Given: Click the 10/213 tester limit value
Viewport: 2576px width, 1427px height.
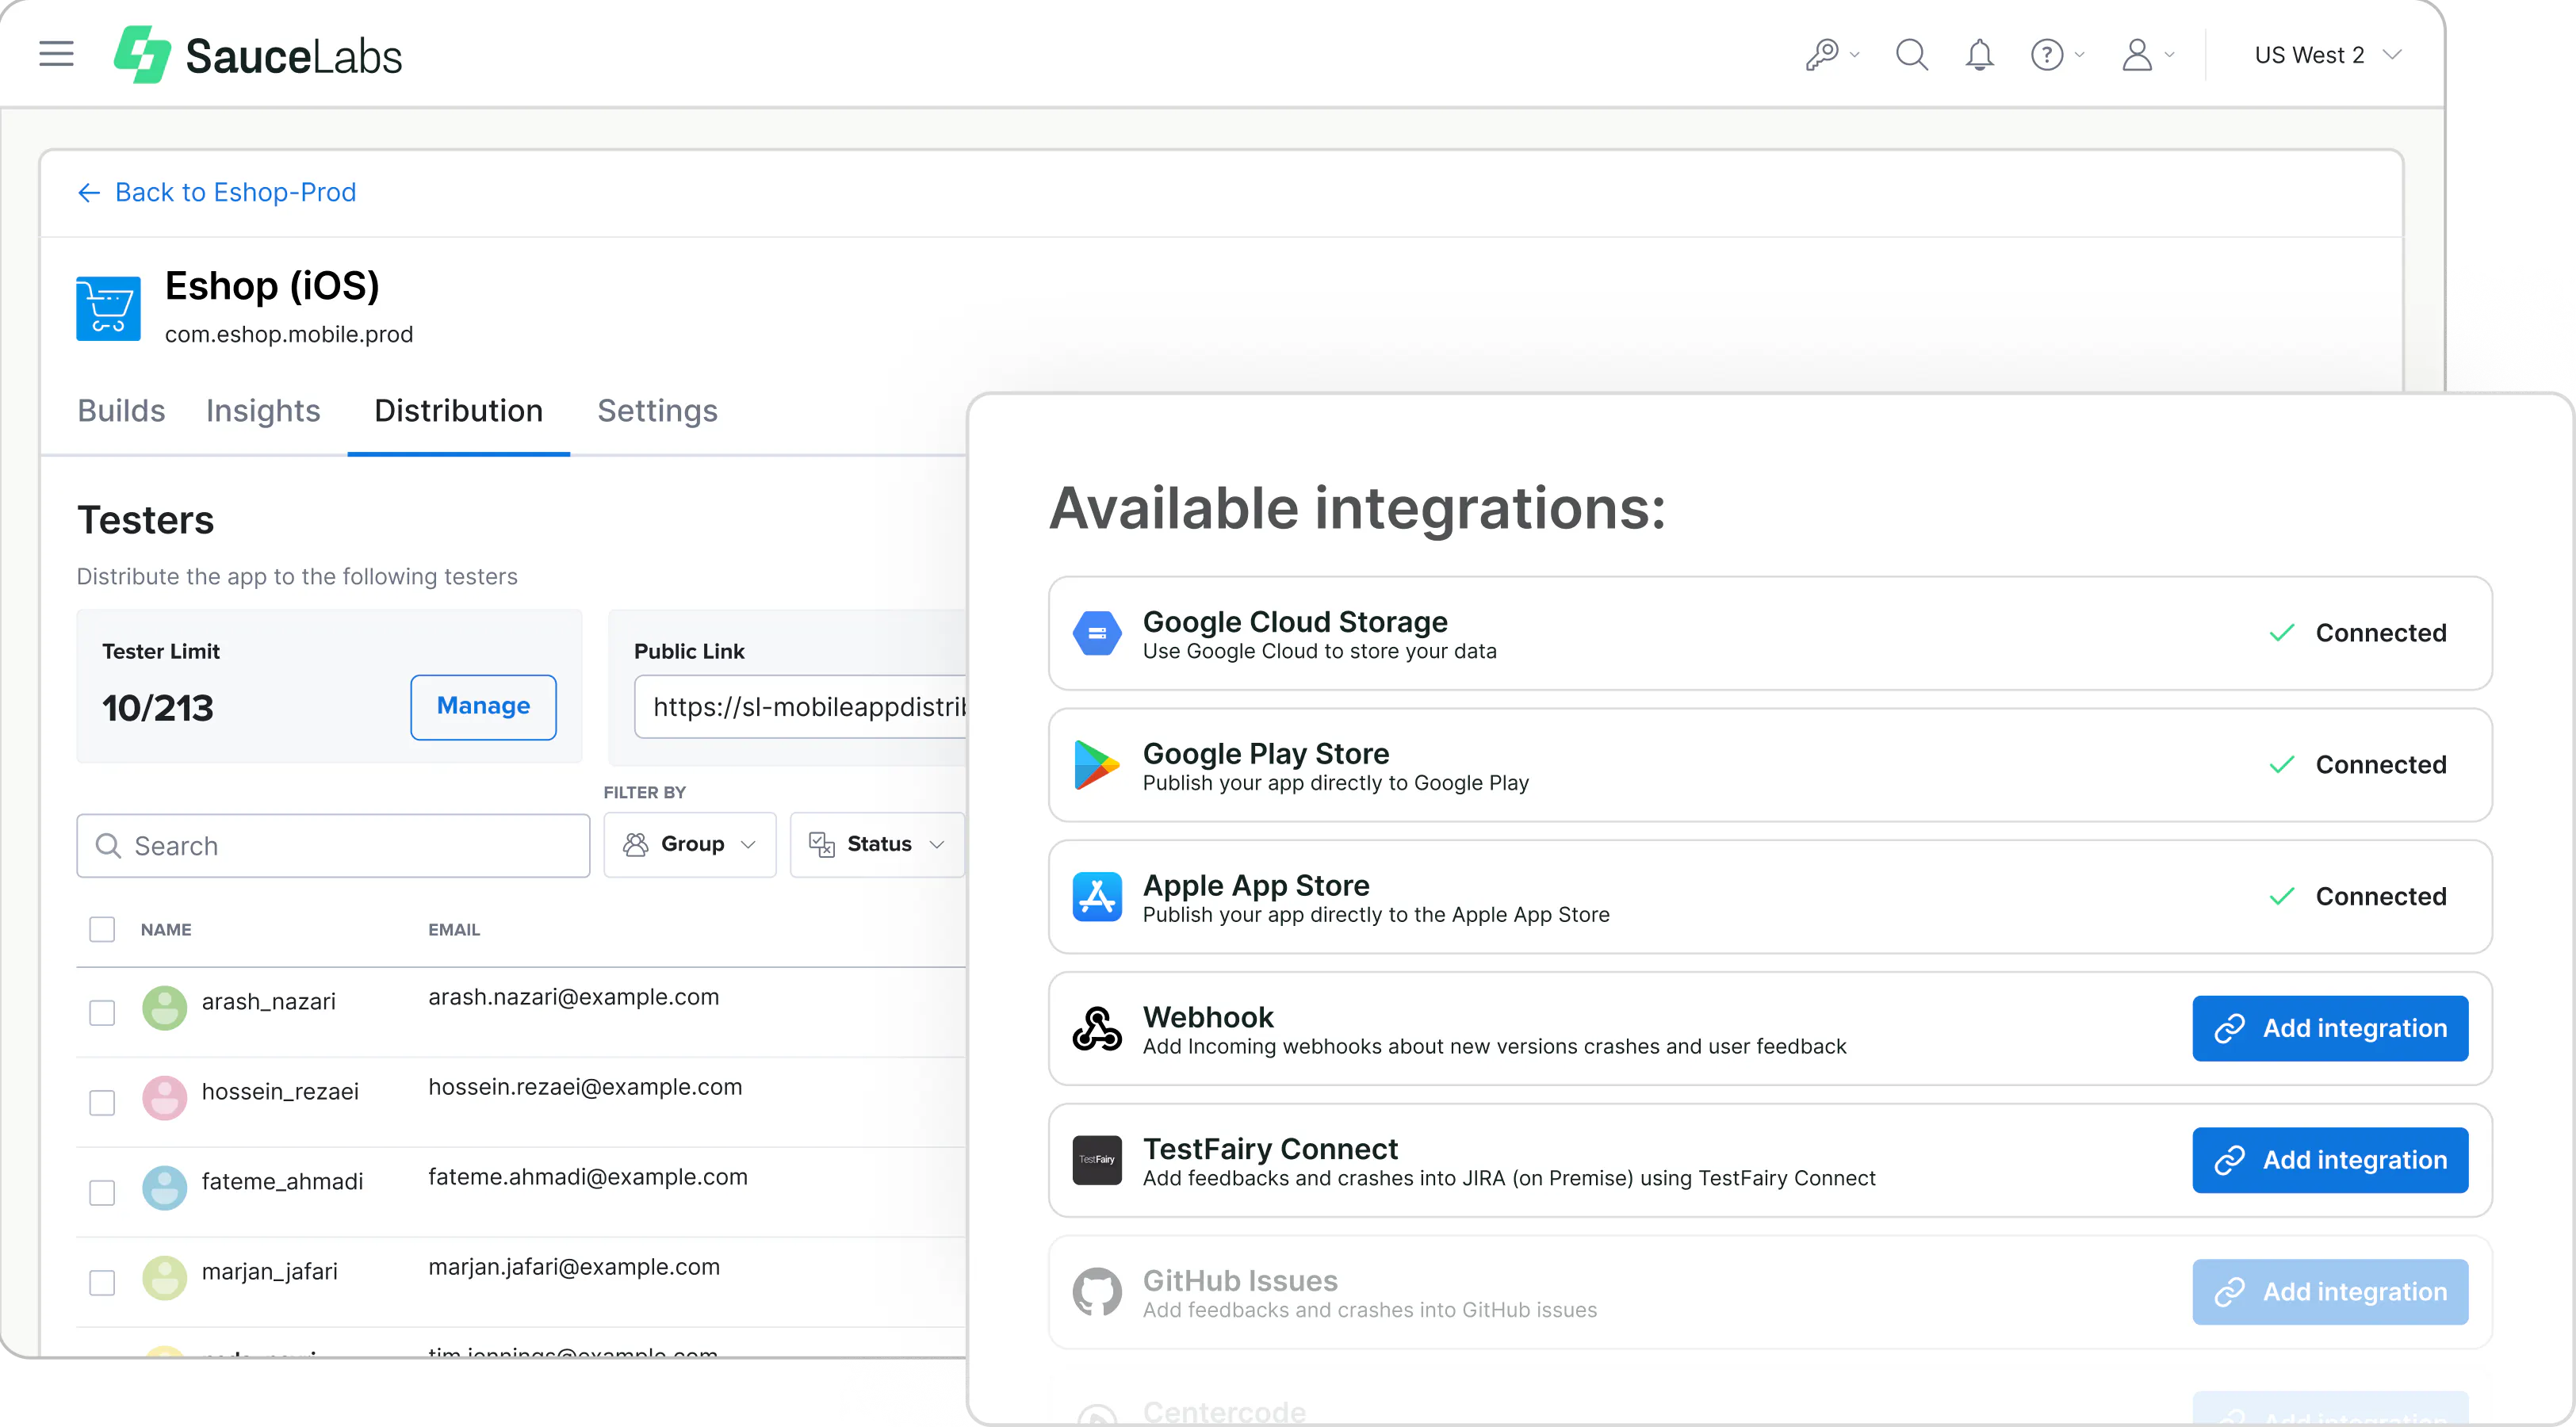Looking at the screenshot, I should click(x=158, y=709).
